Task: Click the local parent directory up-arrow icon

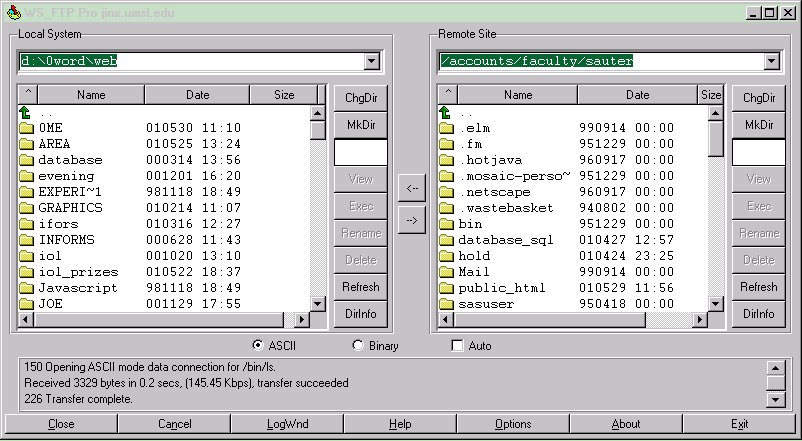Action: point(26,113)
